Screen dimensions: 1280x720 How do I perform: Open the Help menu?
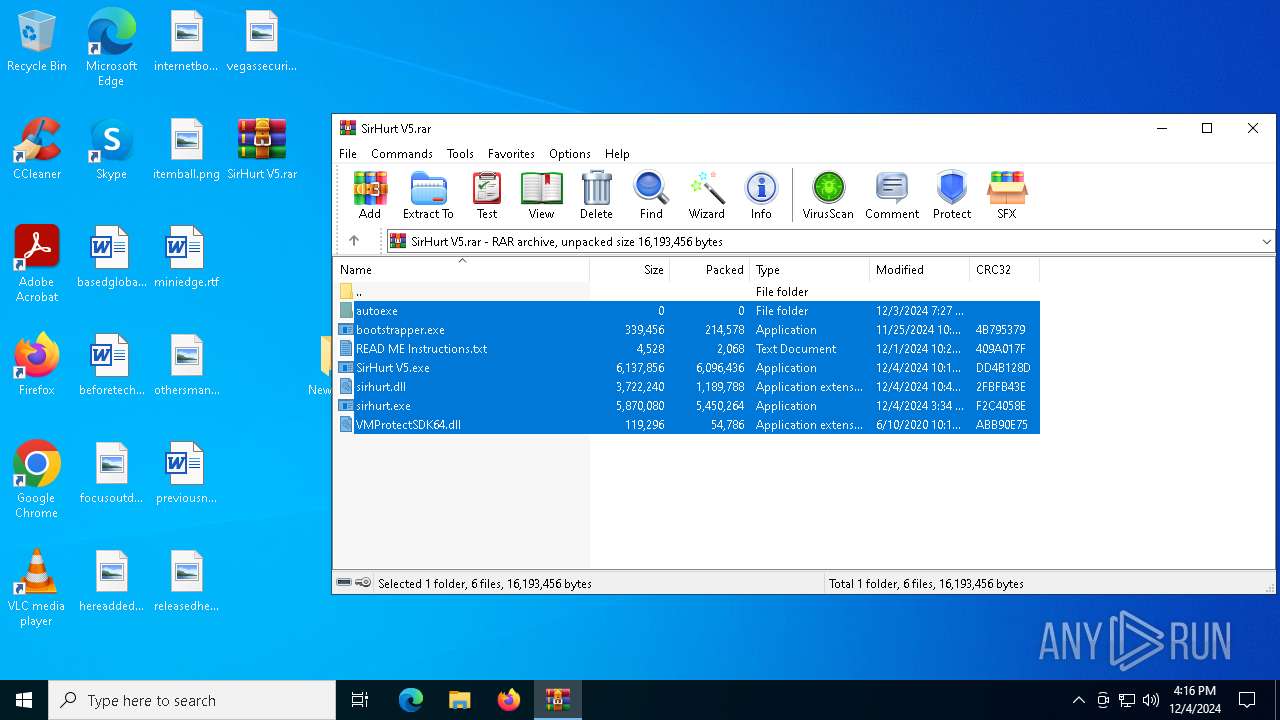[x=617, y=154]
